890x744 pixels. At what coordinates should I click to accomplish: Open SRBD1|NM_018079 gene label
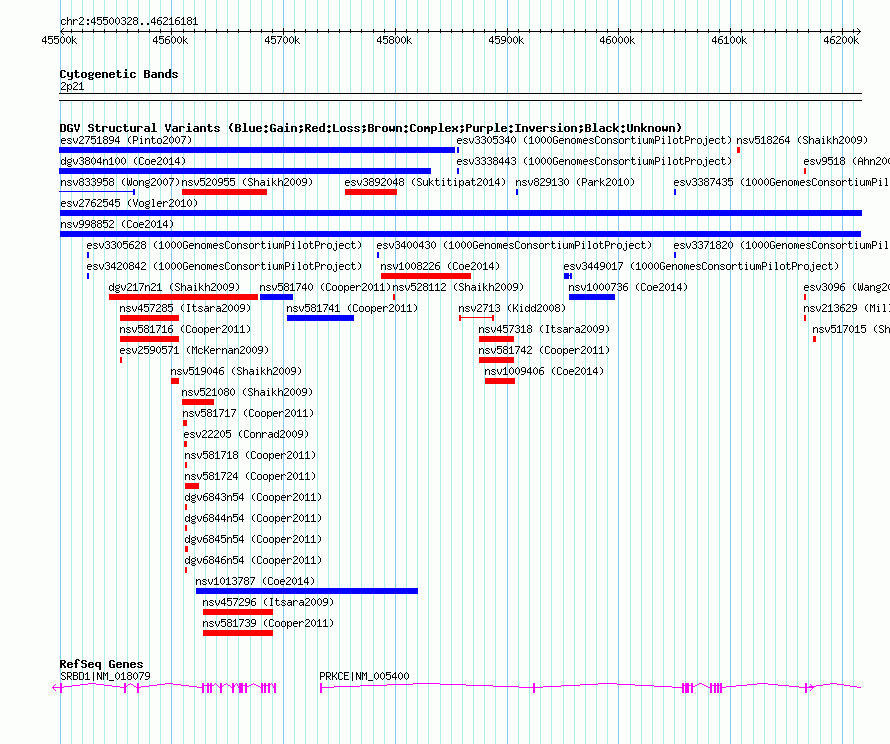pos(105,676)
